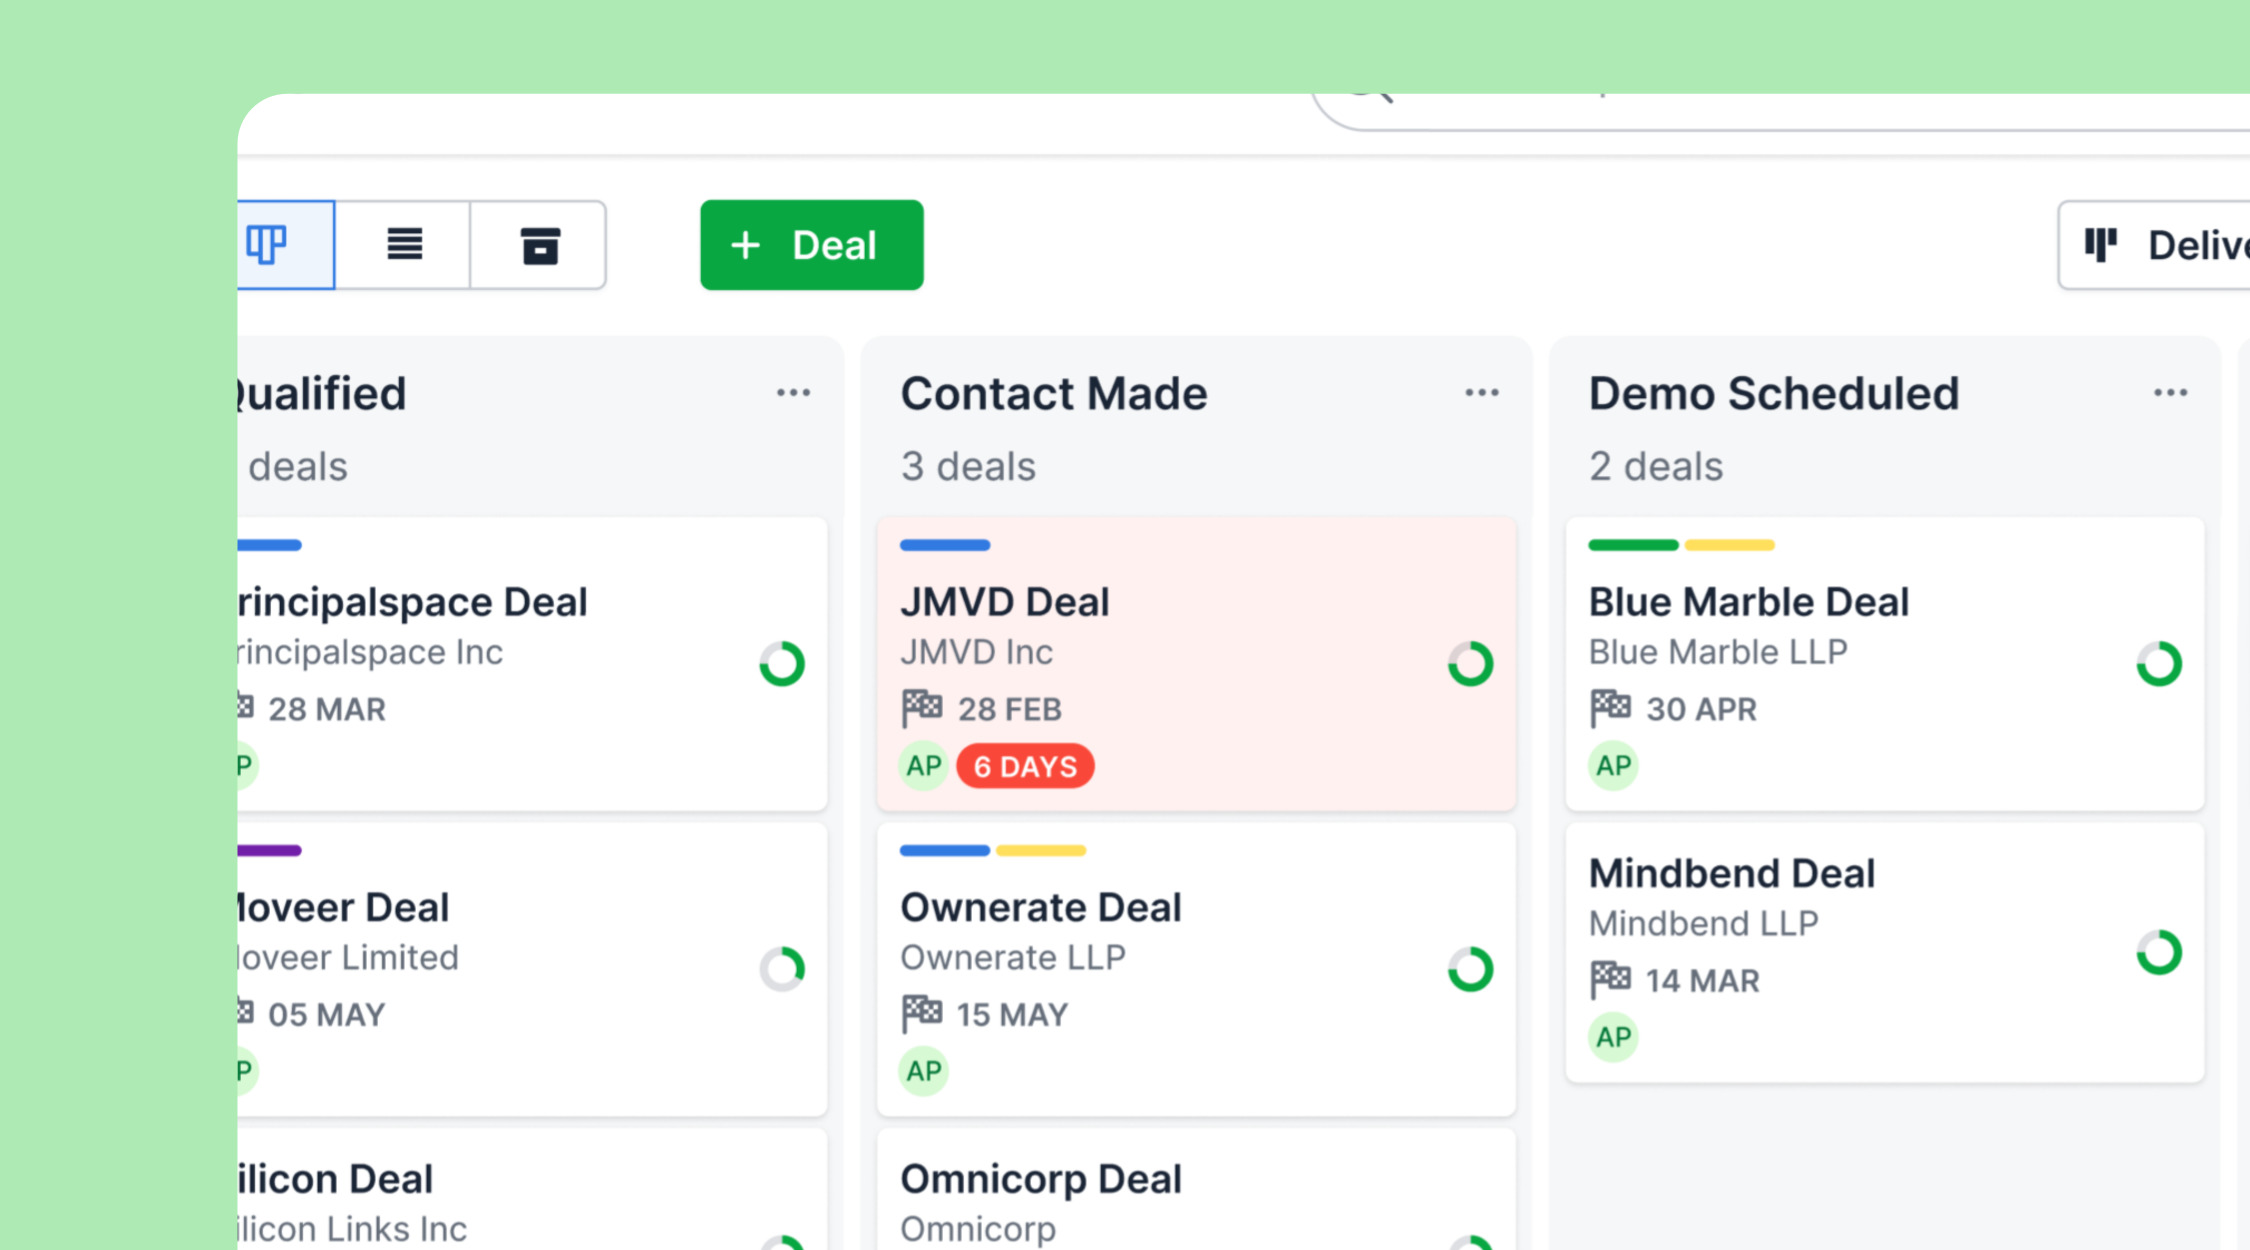Image resolution: width=2250 pixels, height=1250 pixels.
Task: Open the Delivery pipeline dropdown
Action: pyautogui.click(x=2160, y=245)
